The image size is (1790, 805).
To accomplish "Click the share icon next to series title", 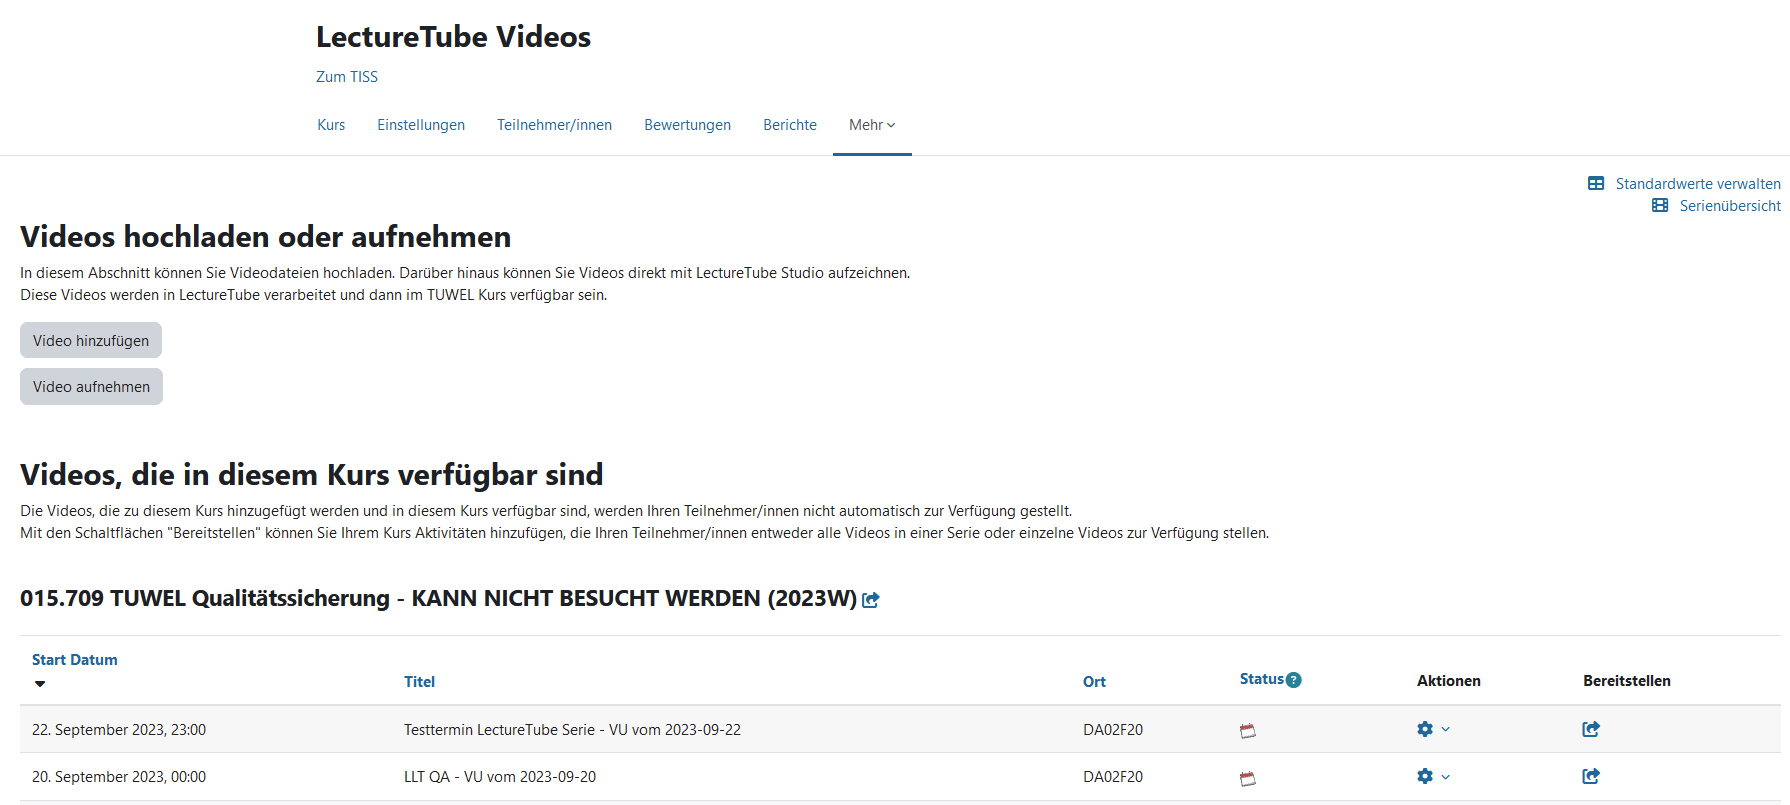I will pyautogui.click(x=871, y=600).
